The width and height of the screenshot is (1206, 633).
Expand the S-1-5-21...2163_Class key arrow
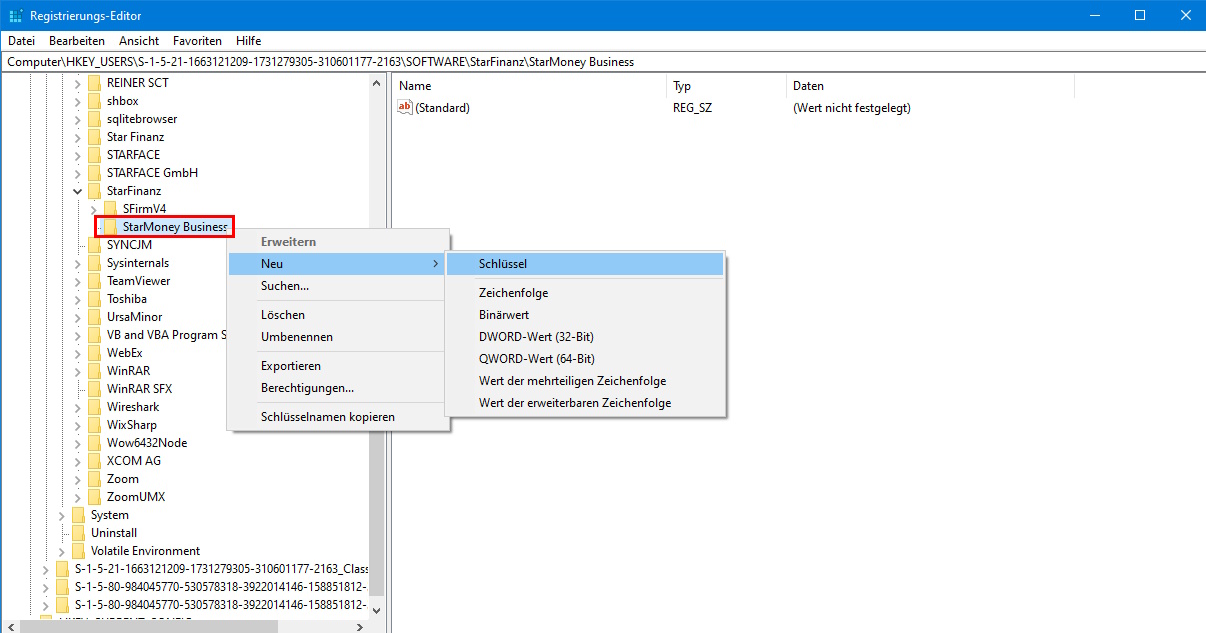[46, 569]
